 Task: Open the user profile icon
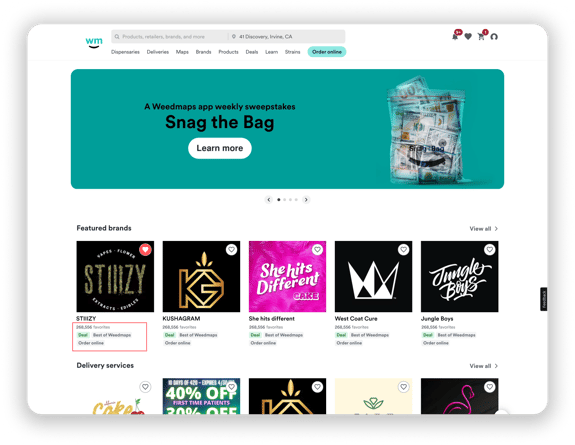tap(494, 36)
